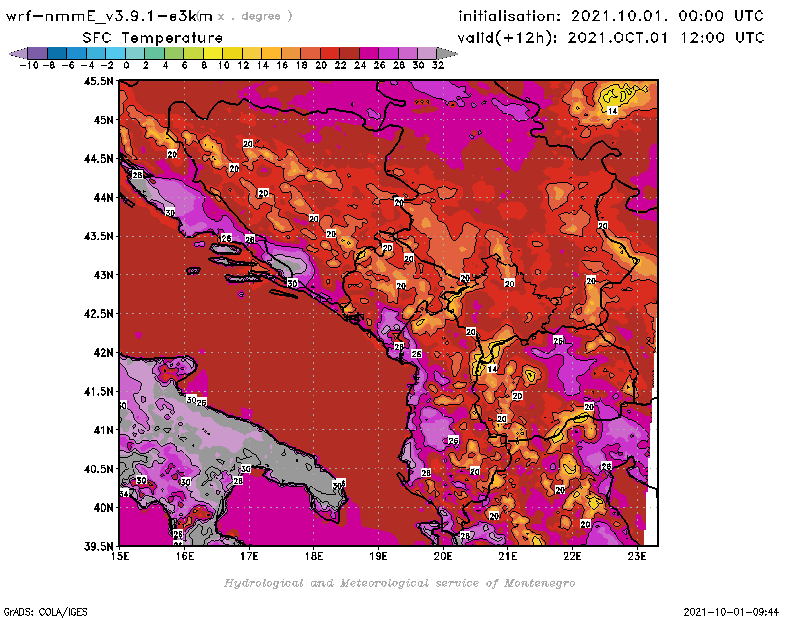
Task: Click the '18E' longitude label
Action: (x=314, y=556)
